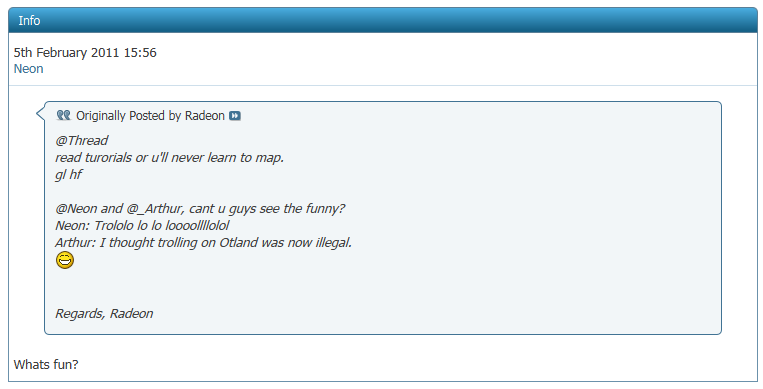
Task: Click the line about trolling on Otland
Action: click(203, 243)
